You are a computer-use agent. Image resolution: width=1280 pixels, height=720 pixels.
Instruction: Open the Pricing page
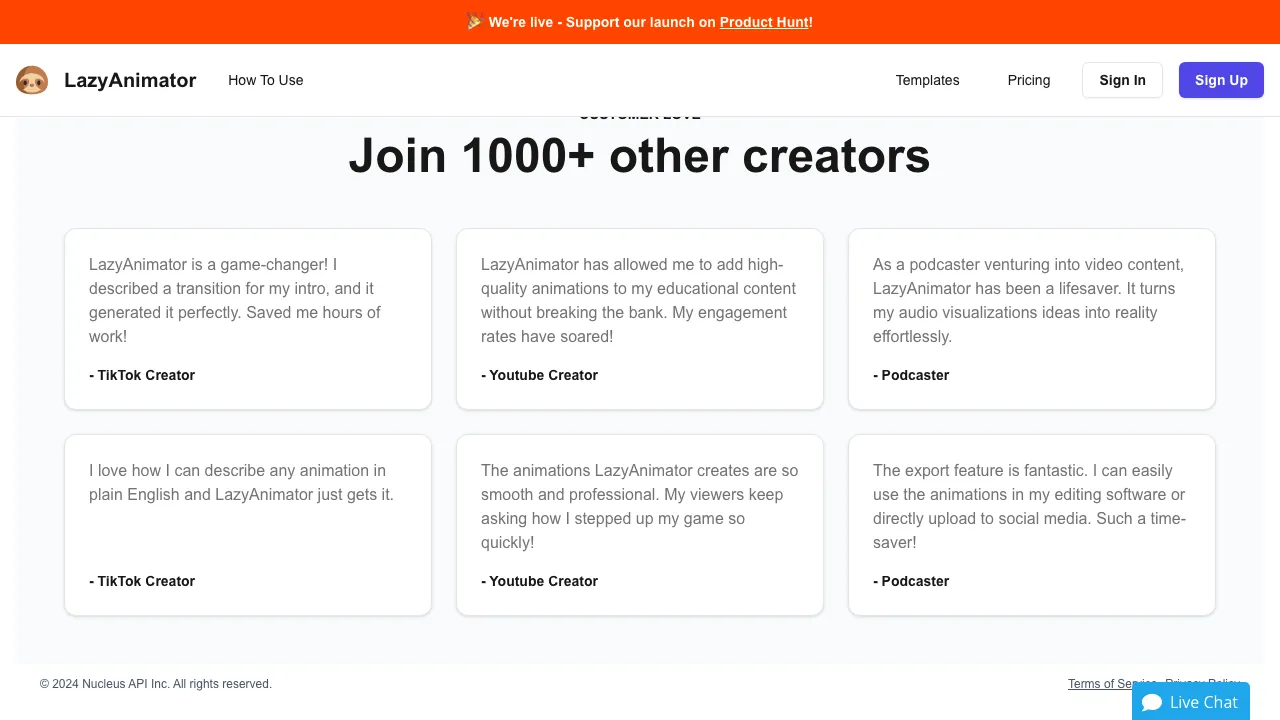coord(1029,80)
